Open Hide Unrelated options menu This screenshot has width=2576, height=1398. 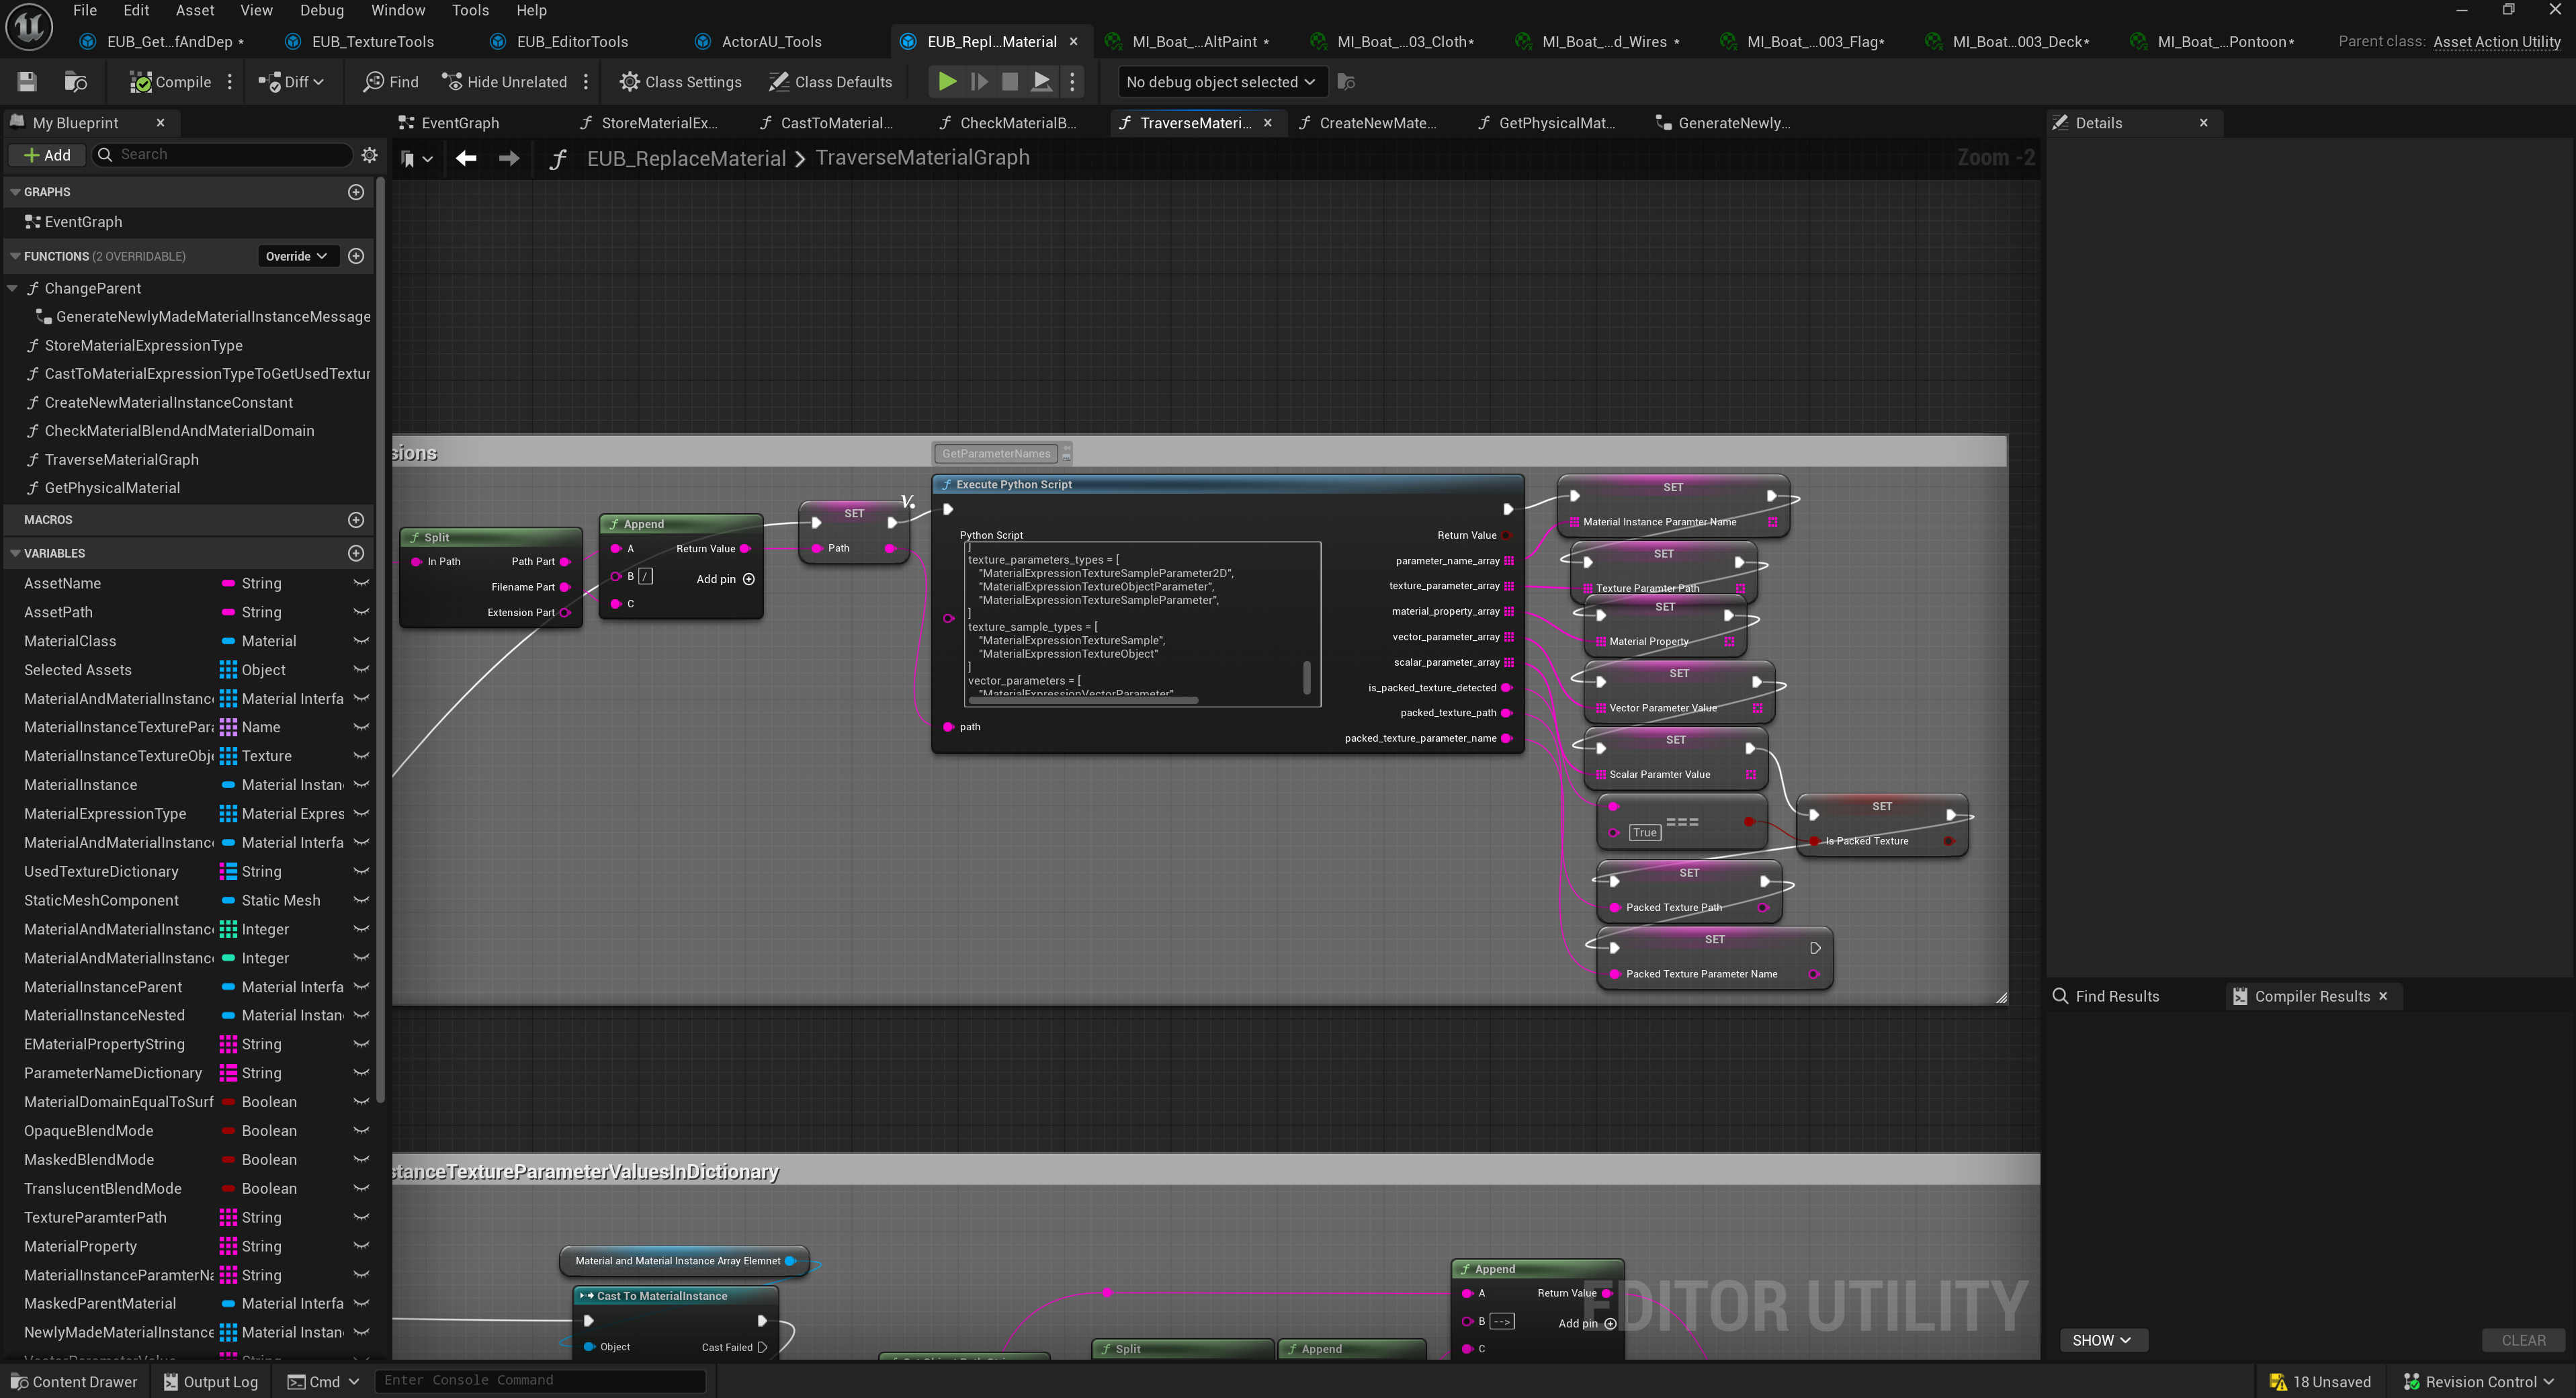[x=586, y=82]
